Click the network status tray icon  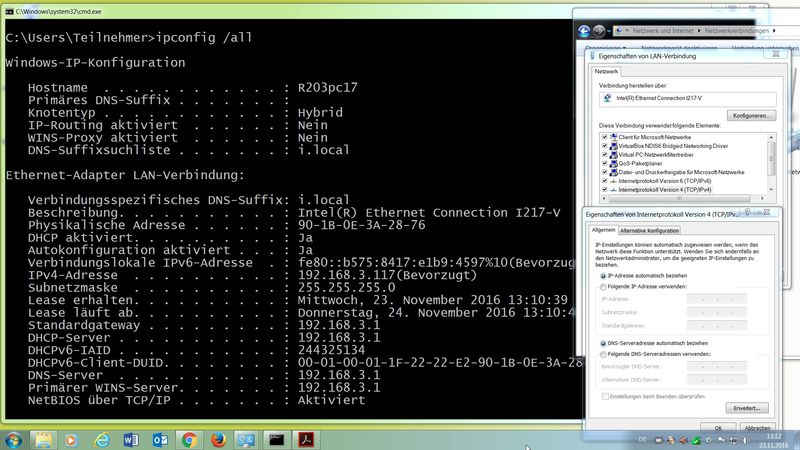[x=733, y=440]
